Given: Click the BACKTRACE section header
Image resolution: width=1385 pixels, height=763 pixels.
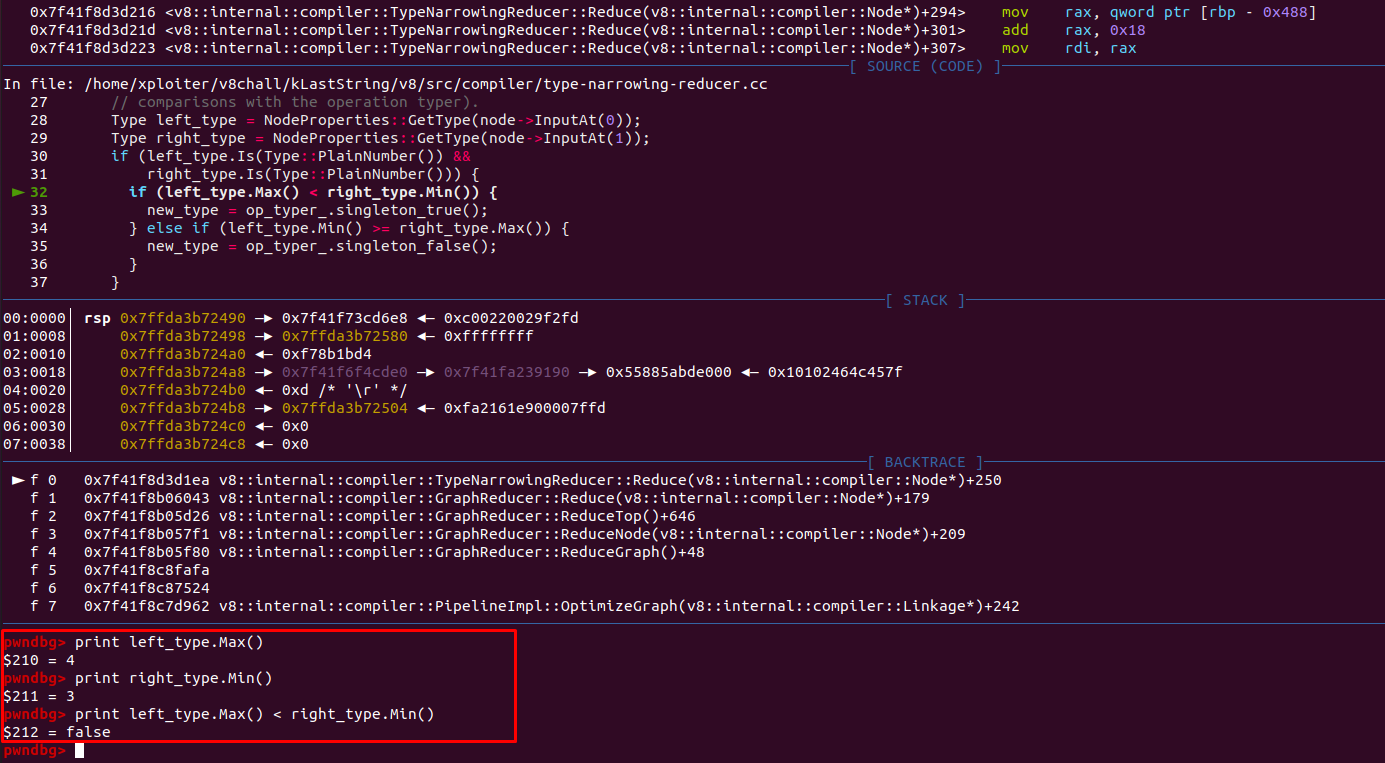Looking at the screenshot, I should pos(925,462).
